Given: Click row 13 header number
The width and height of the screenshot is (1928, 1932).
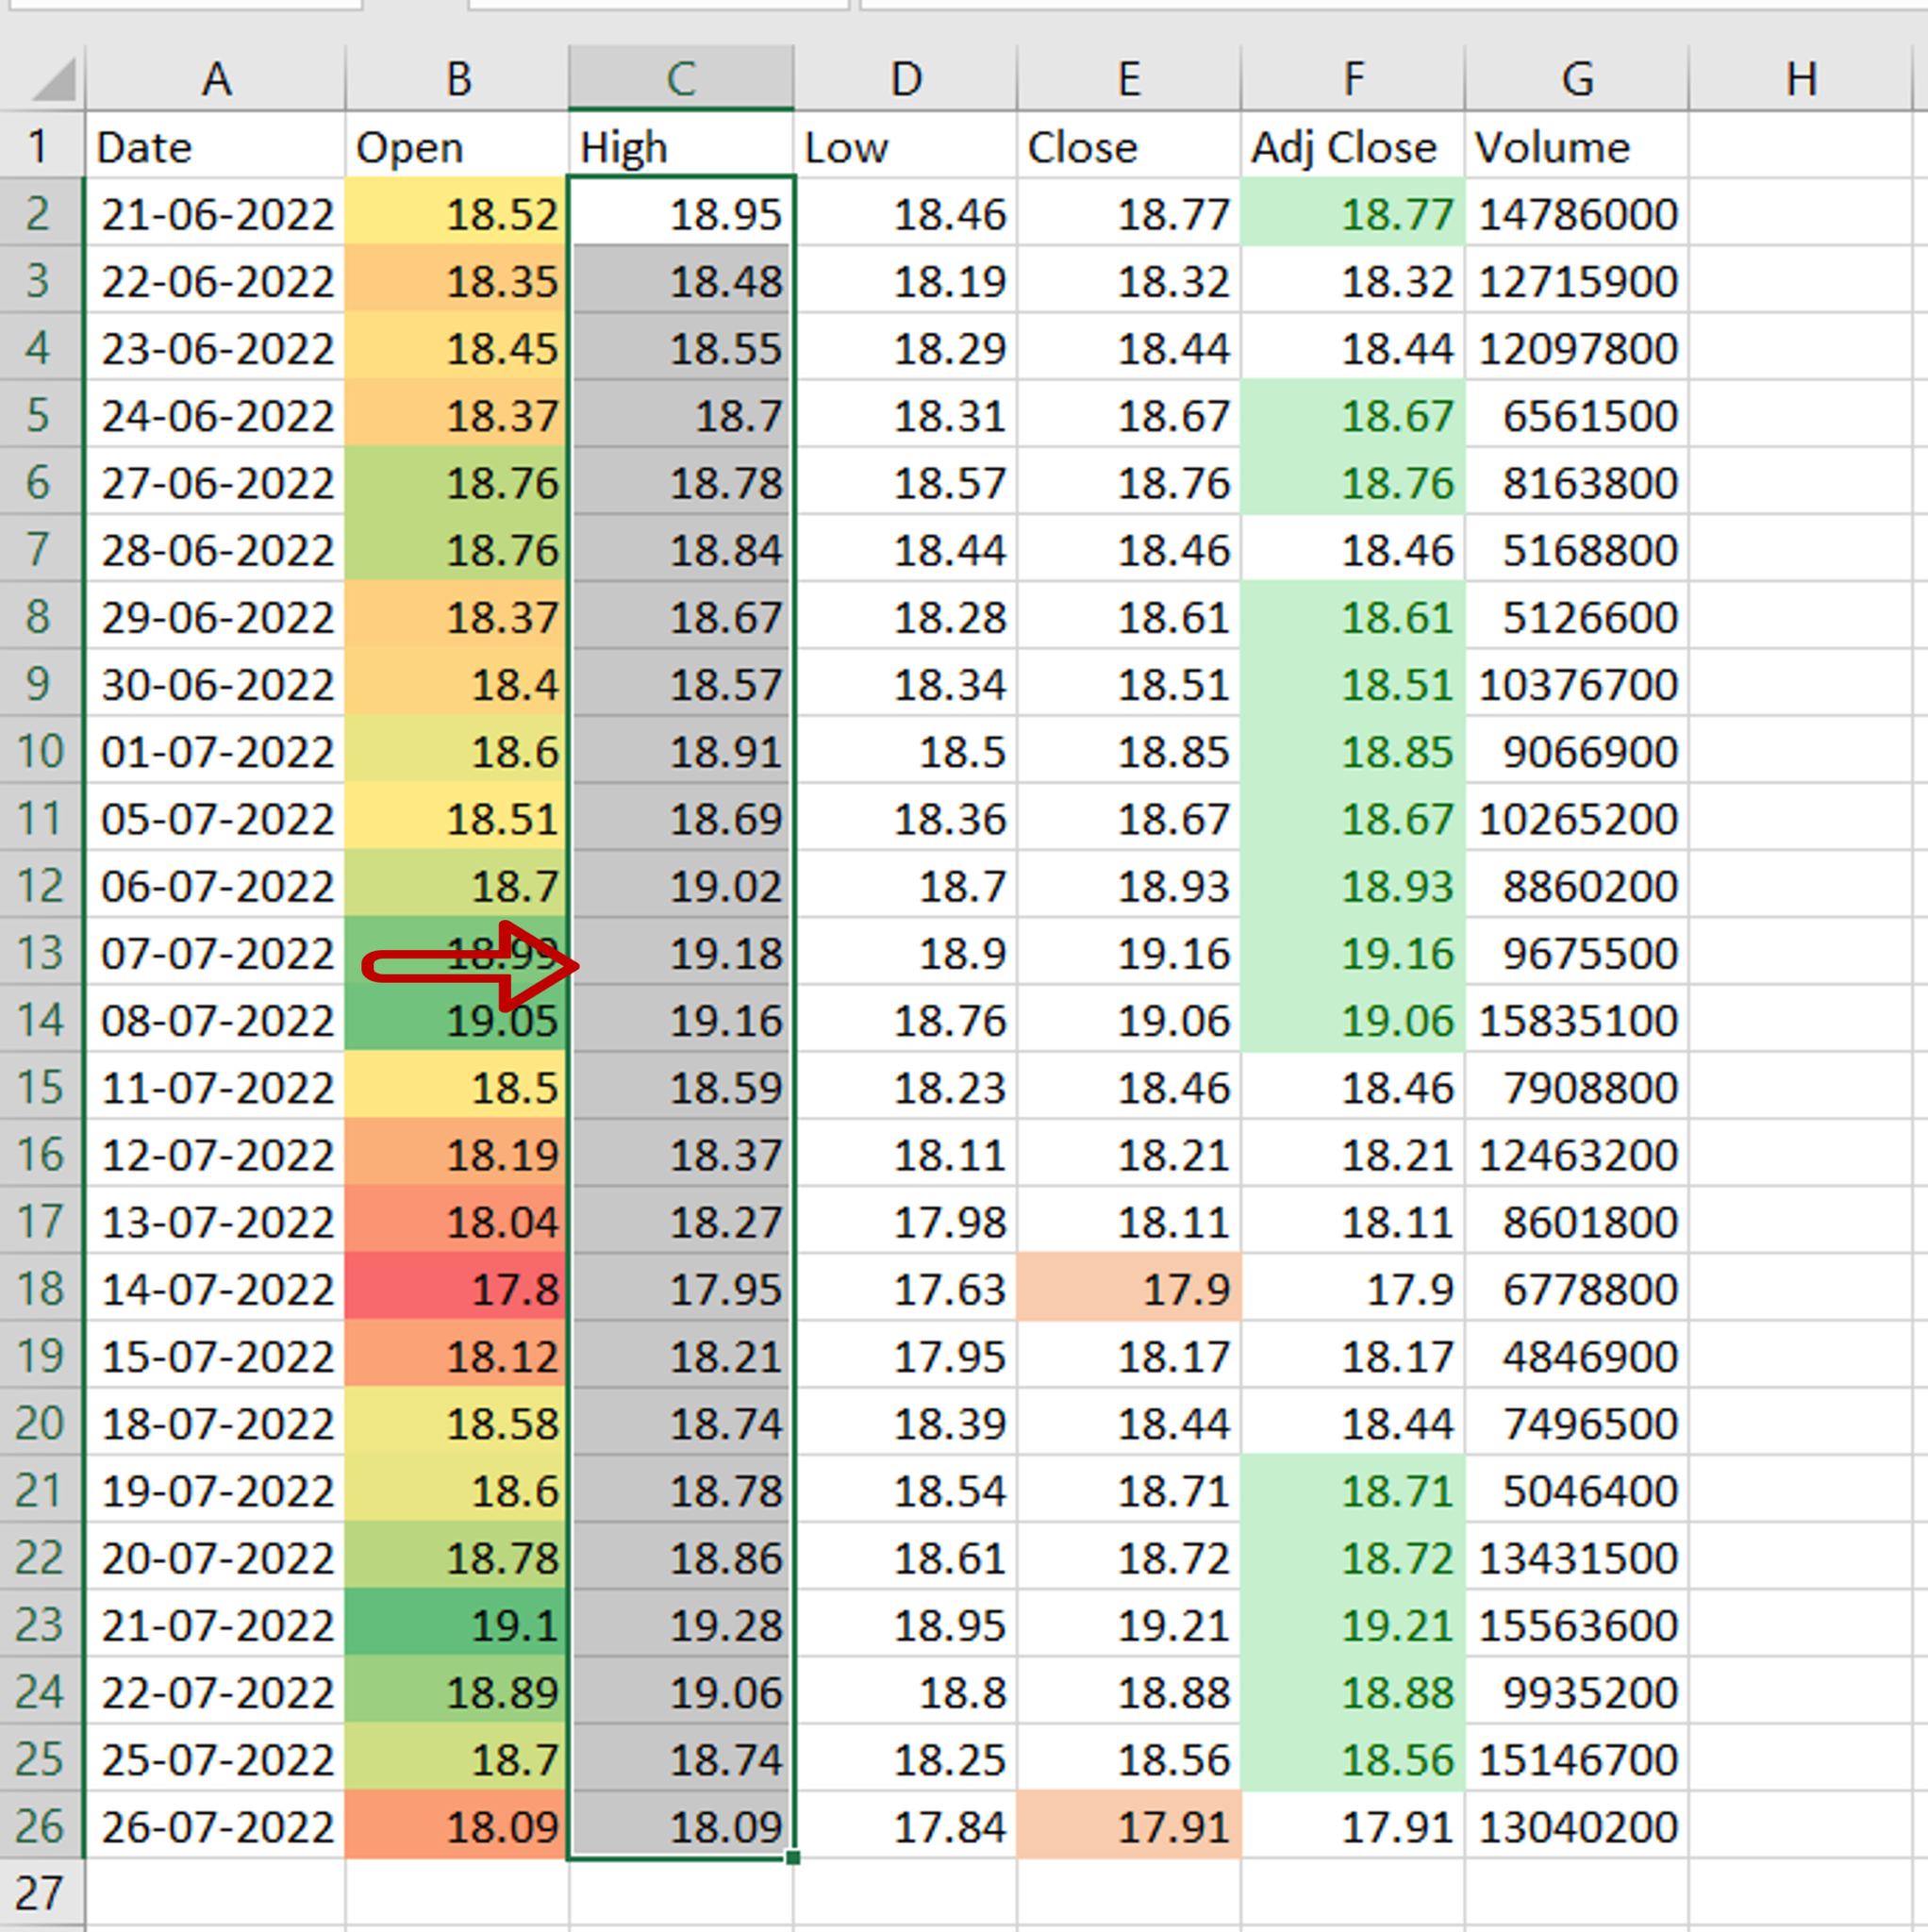Looking at the screenshot, I should (40, 954).
